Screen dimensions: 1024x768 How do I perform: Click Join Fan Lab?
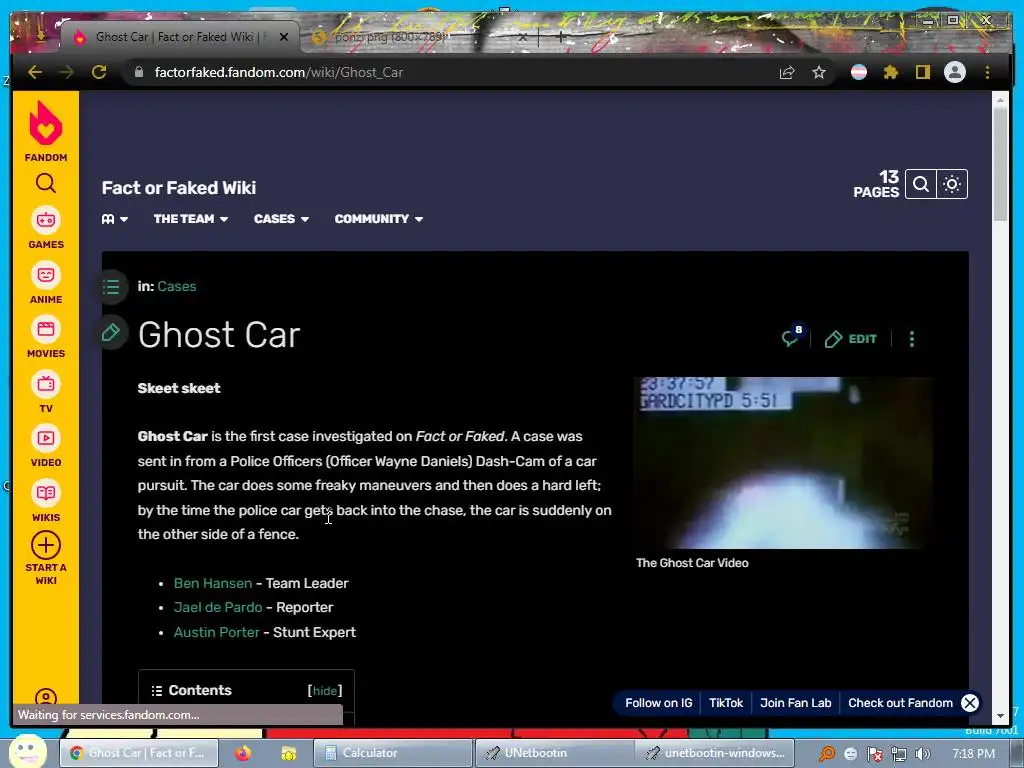795,703
